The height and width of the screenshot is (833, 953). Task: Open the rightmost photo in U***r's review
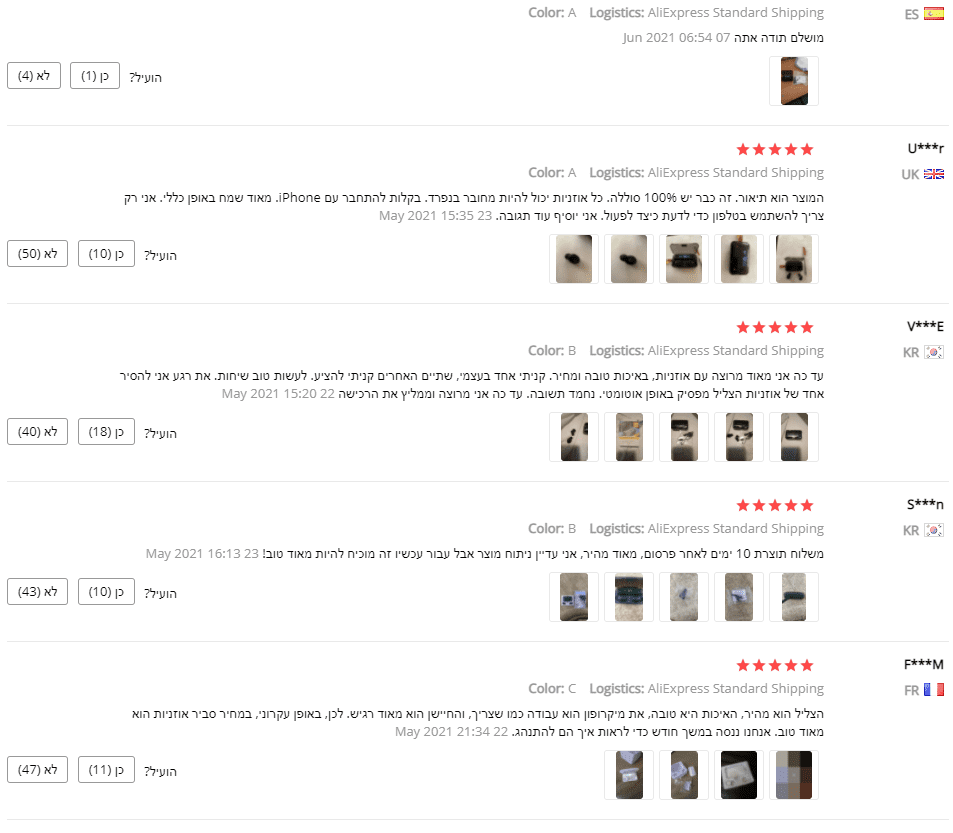tap(794, 259)
